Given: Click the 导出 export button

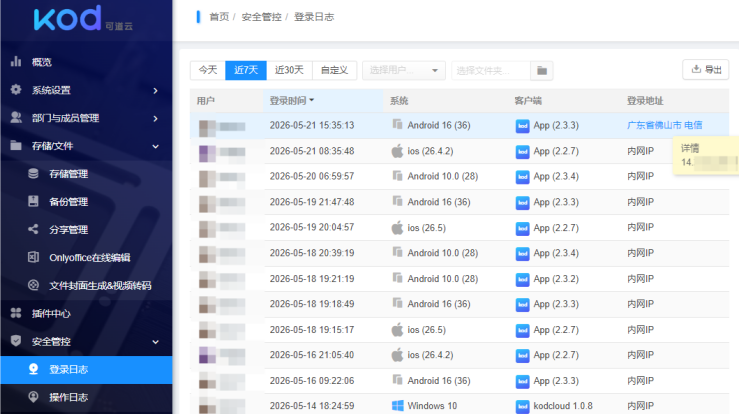Looking at the screenshot, I should pos(706,70).
